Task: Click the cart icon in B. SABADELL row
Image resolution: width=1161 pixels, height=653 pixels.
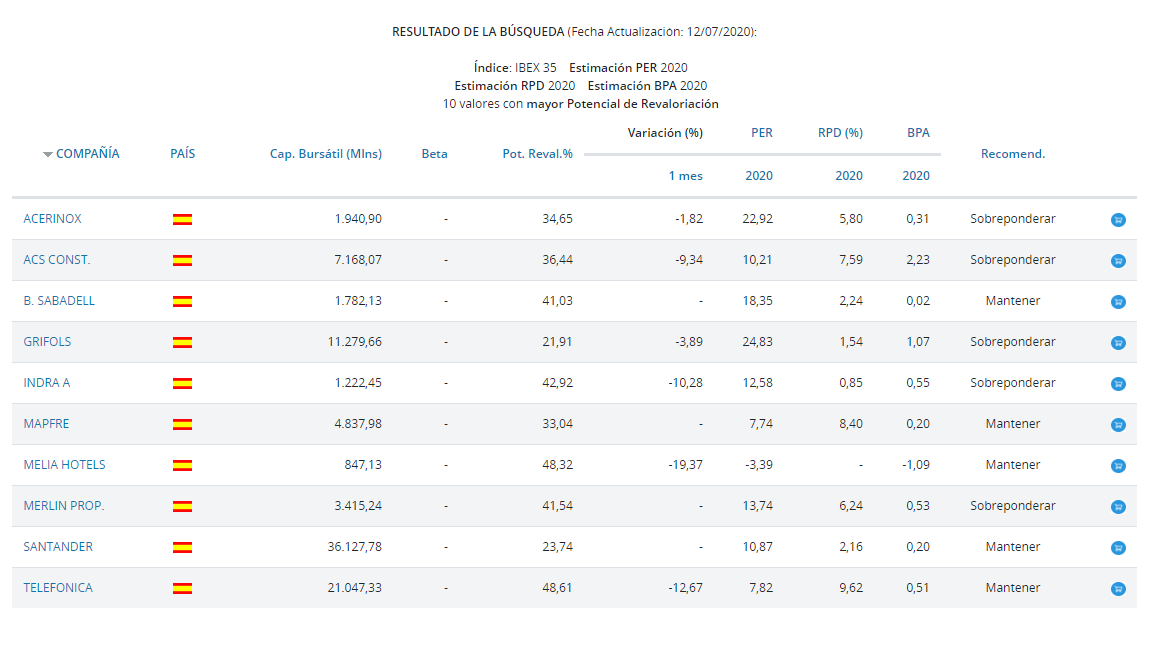Action: pos(1118,302)
